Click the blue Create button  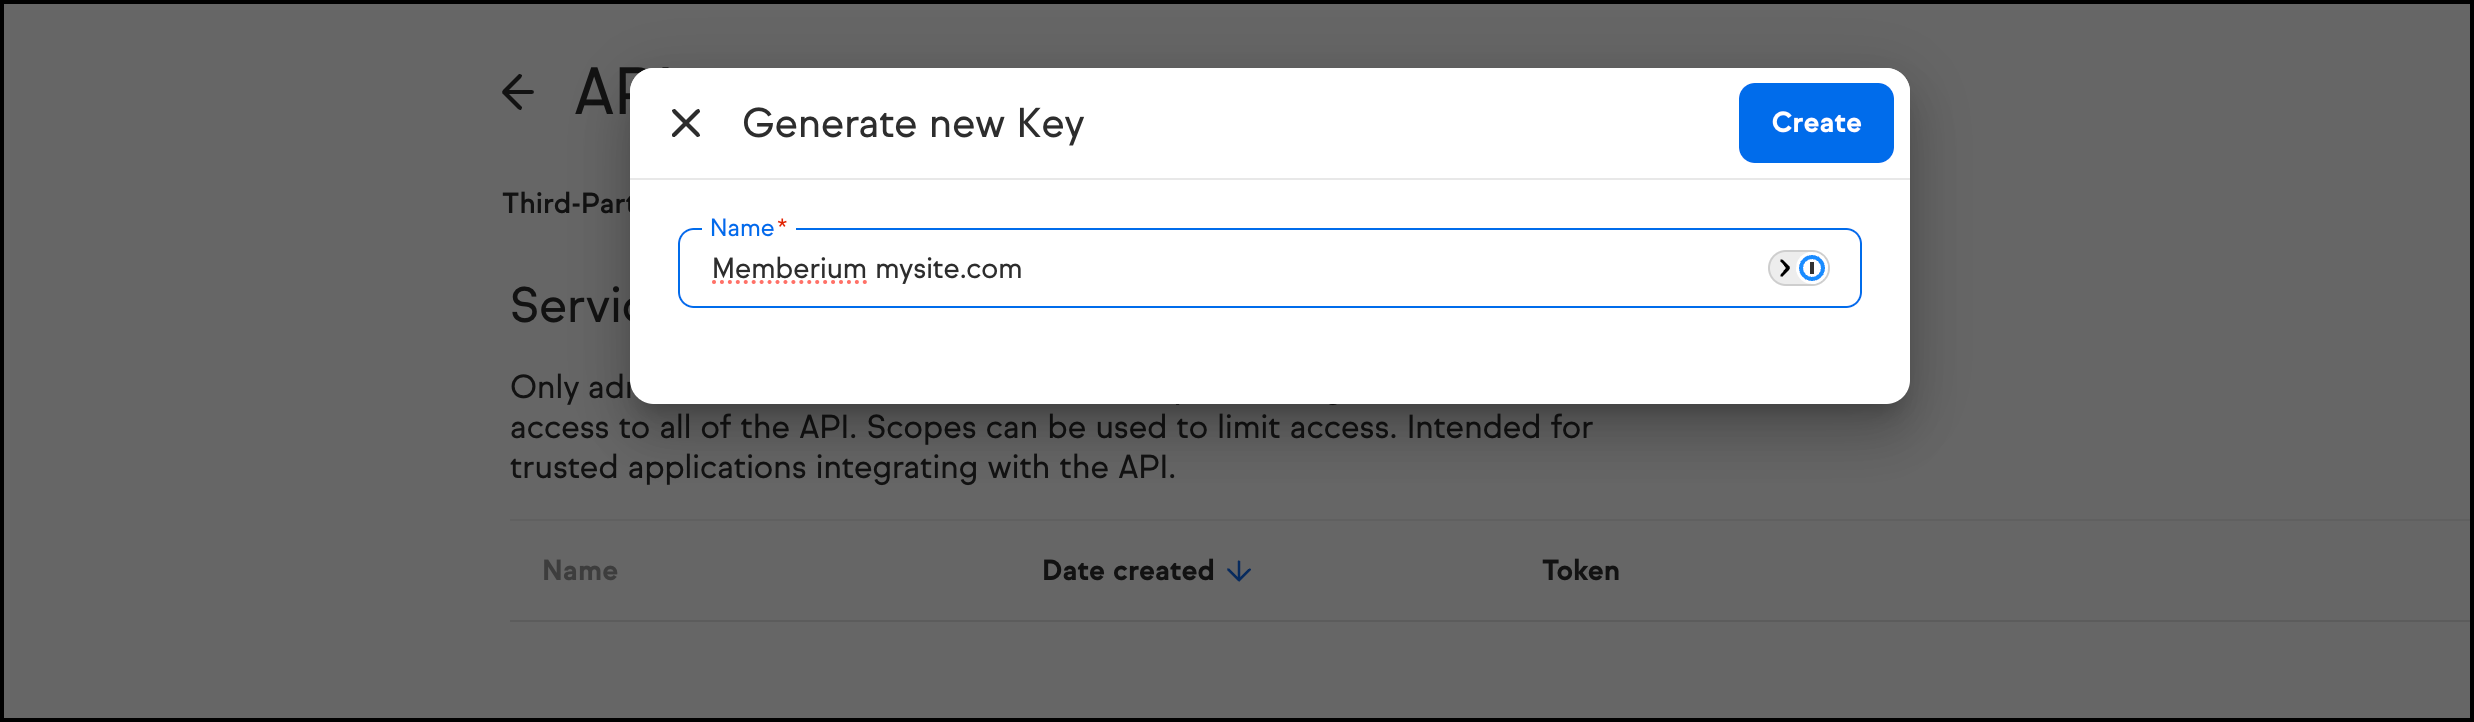(1816, 123)
